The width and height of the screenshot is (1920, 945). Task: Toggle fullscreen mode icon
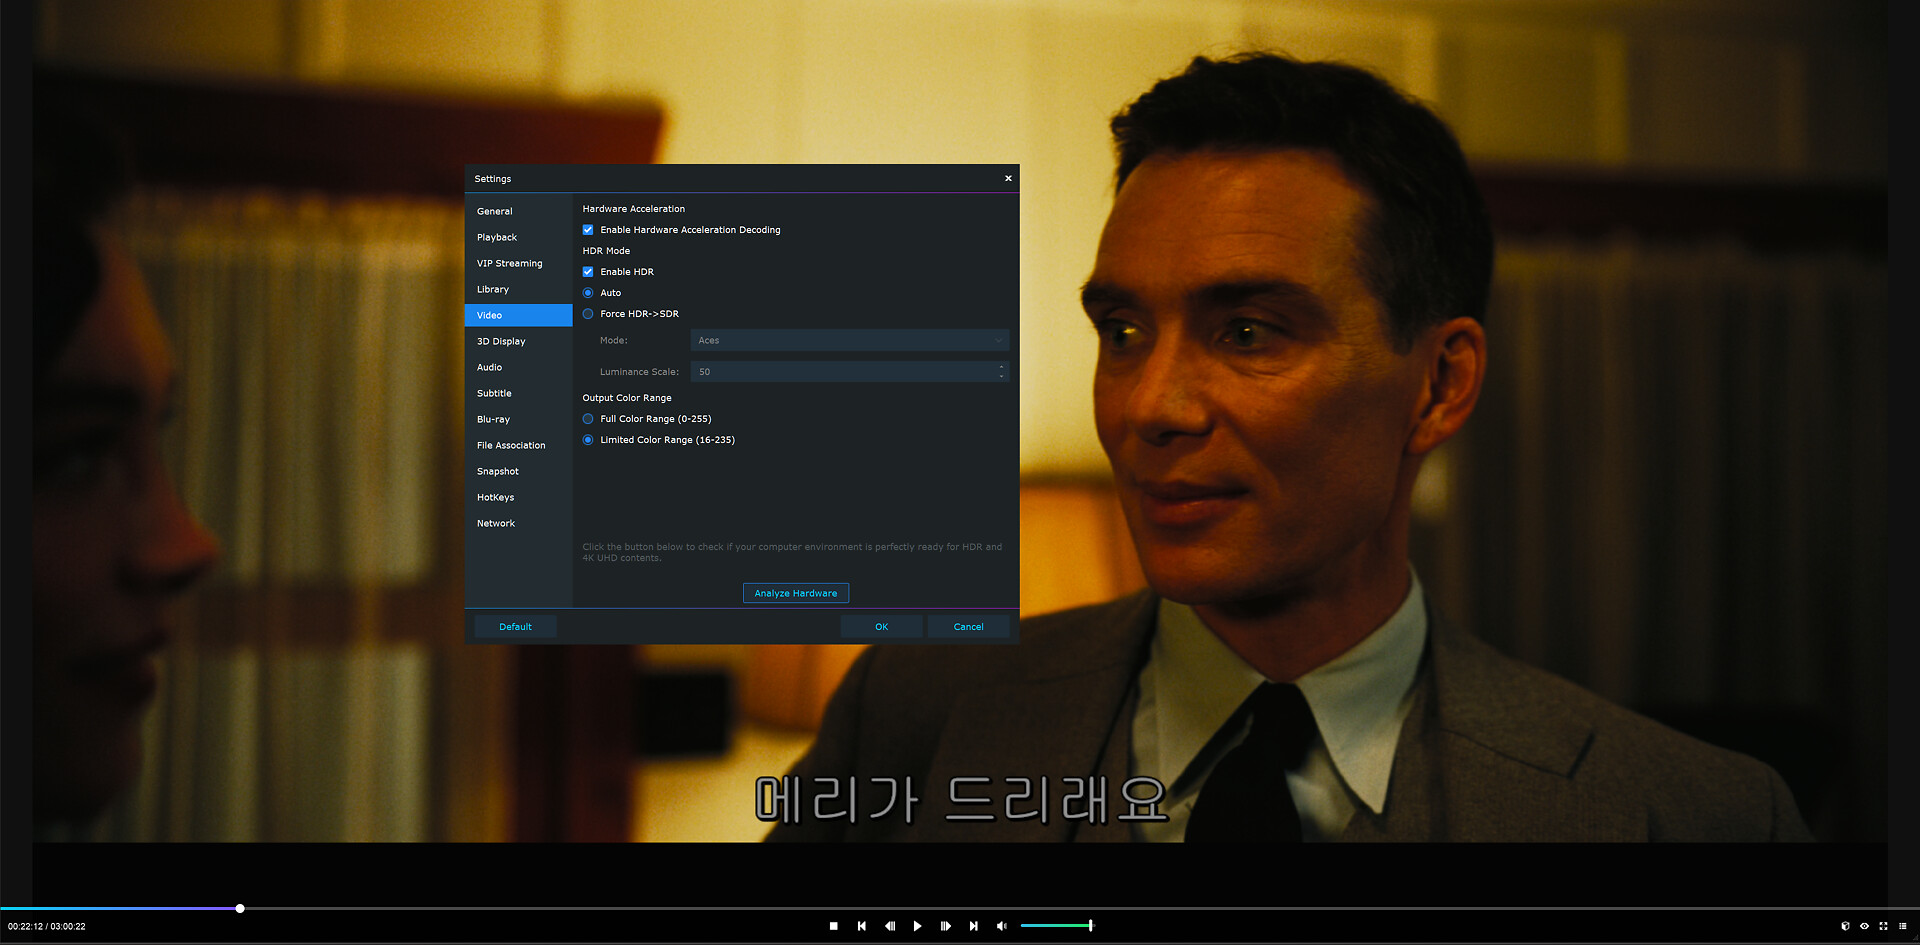[x=1883, y=926]
